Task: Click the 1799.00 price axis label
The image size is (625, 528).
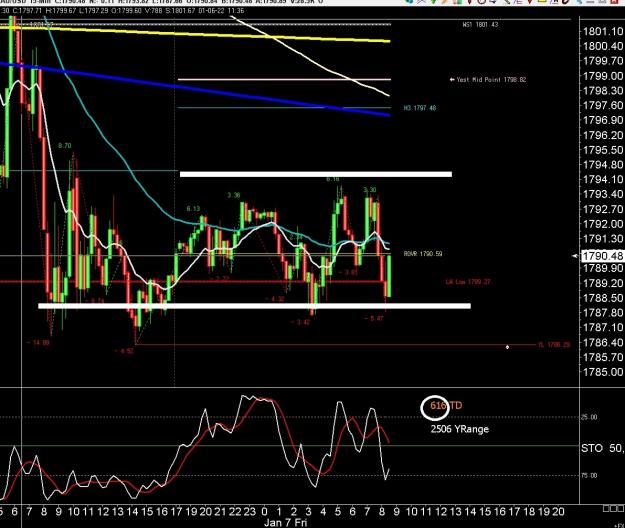Action: [603, 76]
